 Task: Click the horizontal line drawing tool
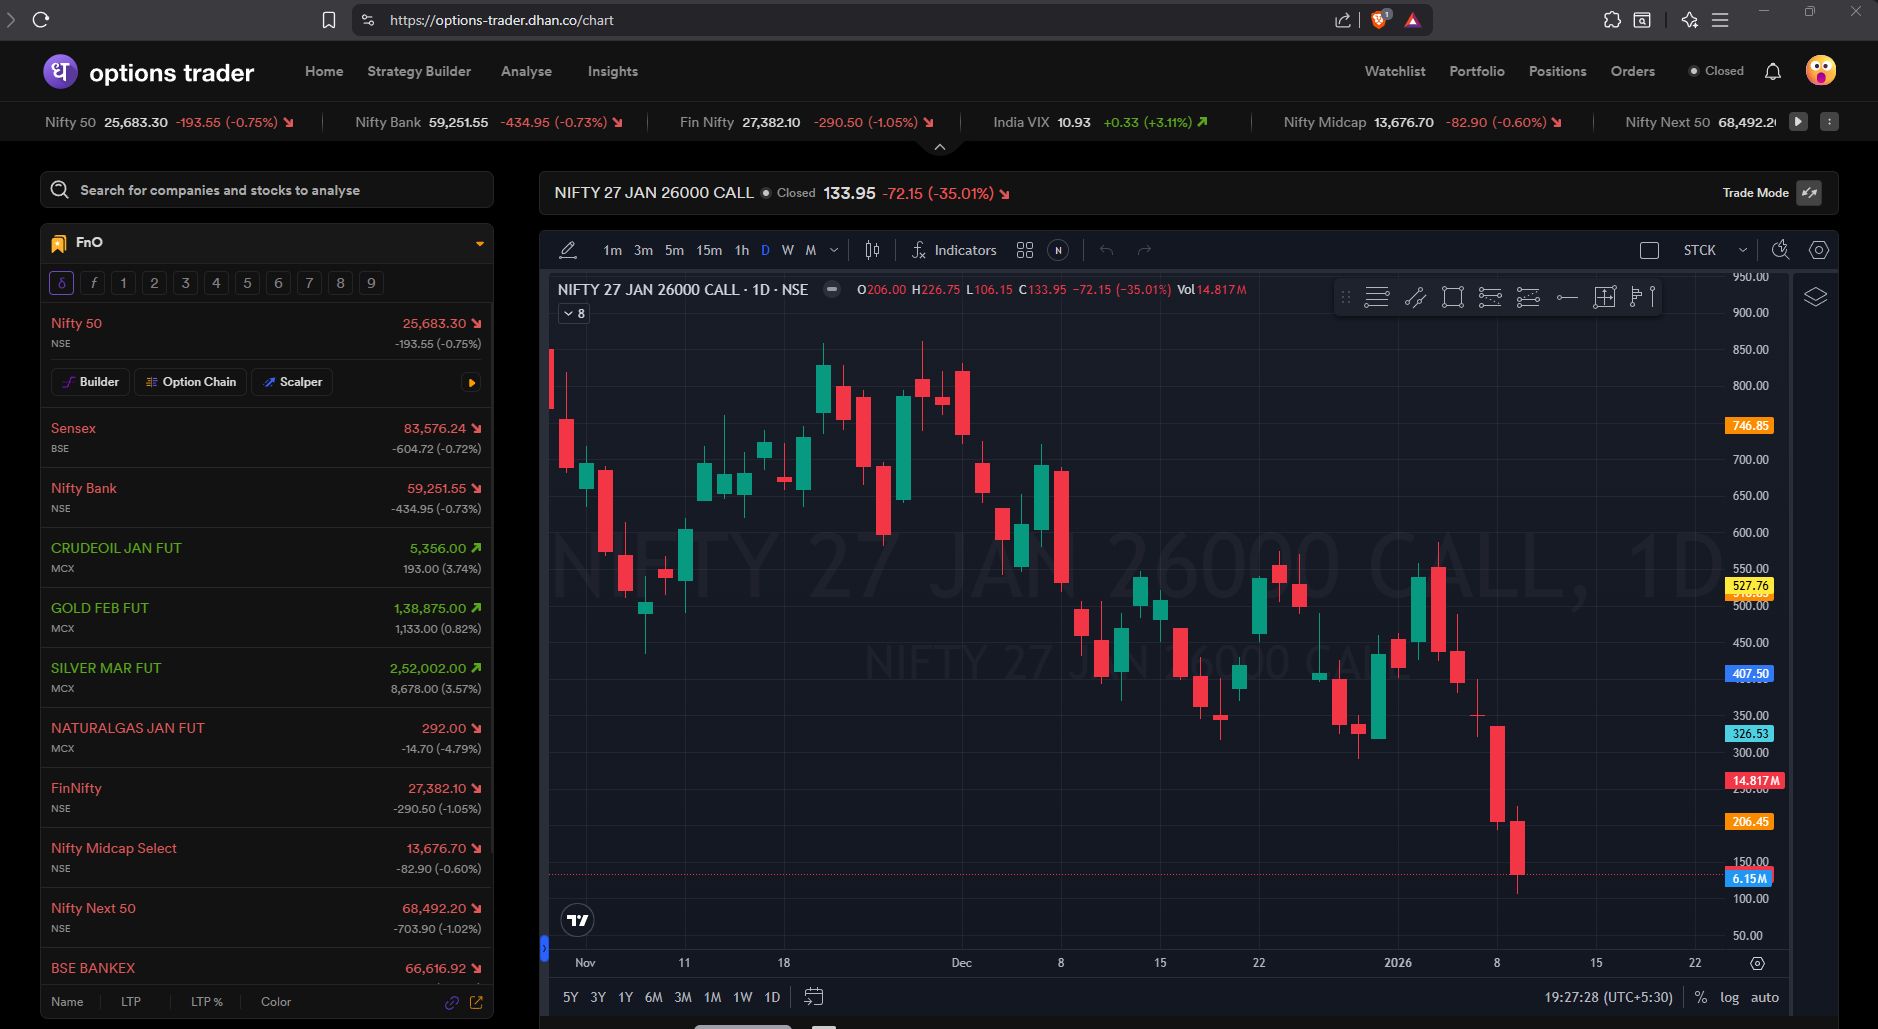pos(1567,297)
